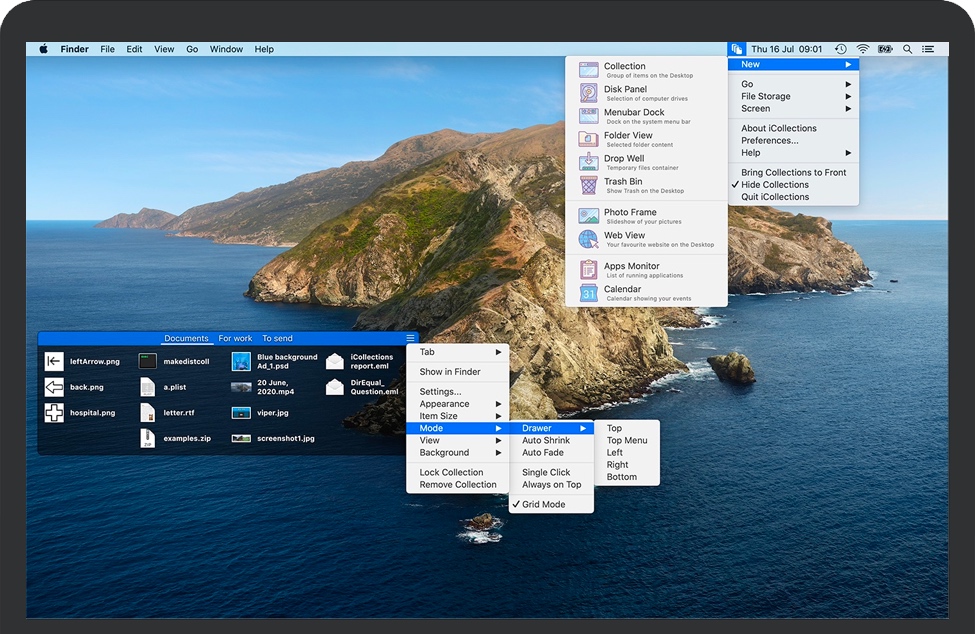The width and height of the screenshot is (975, 634).
Task: Switch to the For work tab
Action: pos(234,338)
